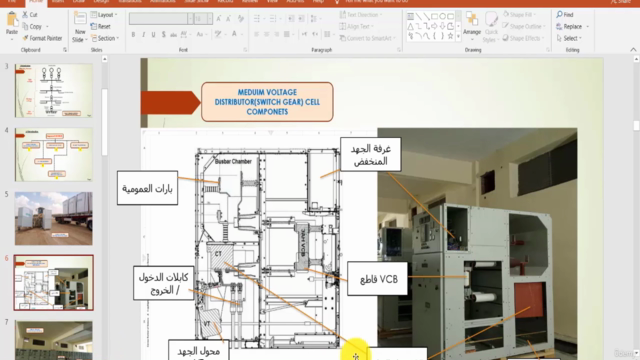The width and height of the screenshot is (640, 360).
Task: Select slide 7 thumbnail
Action: [x=53, y=340]
